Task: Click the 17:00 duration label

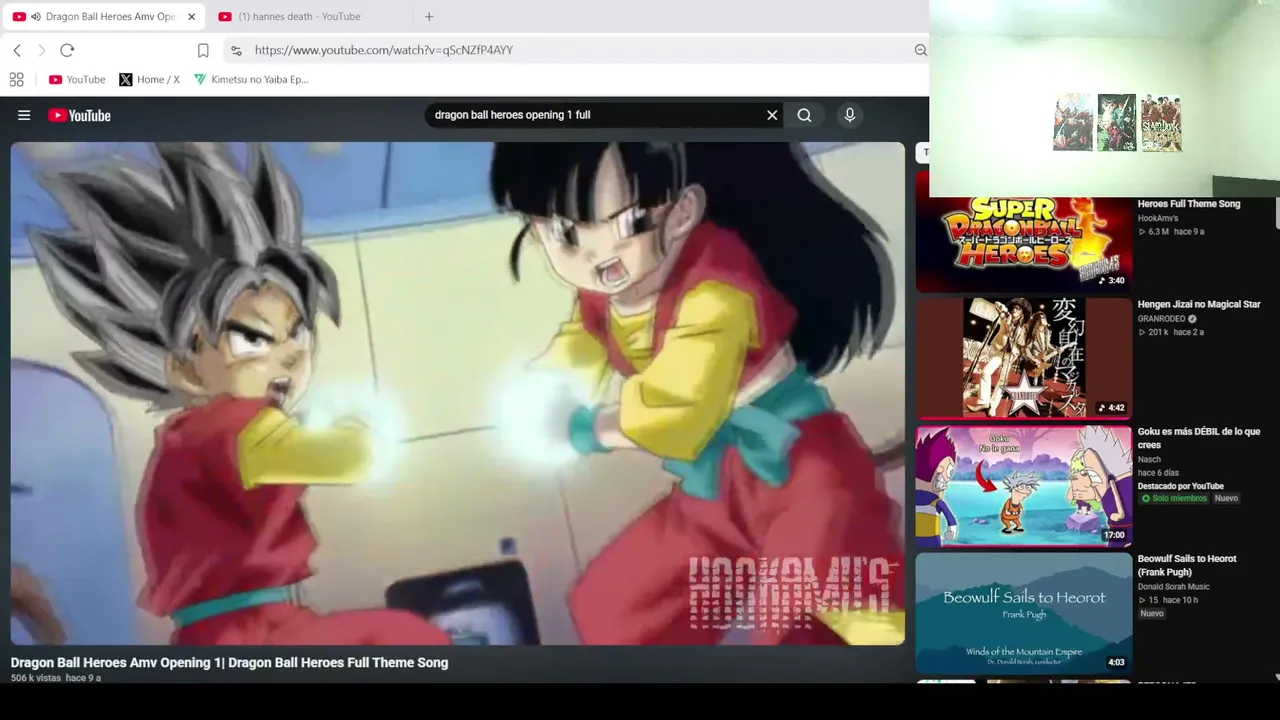Action: pyautogui.click(x=1114, y=535)
